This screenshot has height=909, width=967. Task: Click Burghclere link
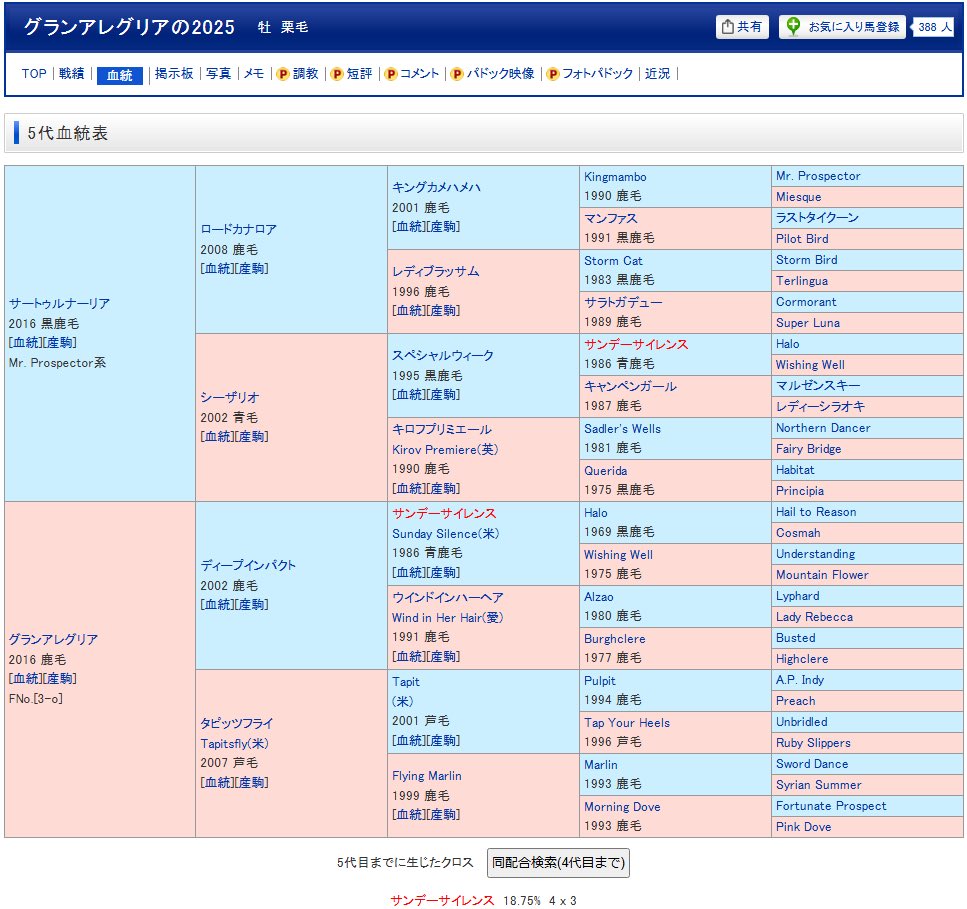615,638
